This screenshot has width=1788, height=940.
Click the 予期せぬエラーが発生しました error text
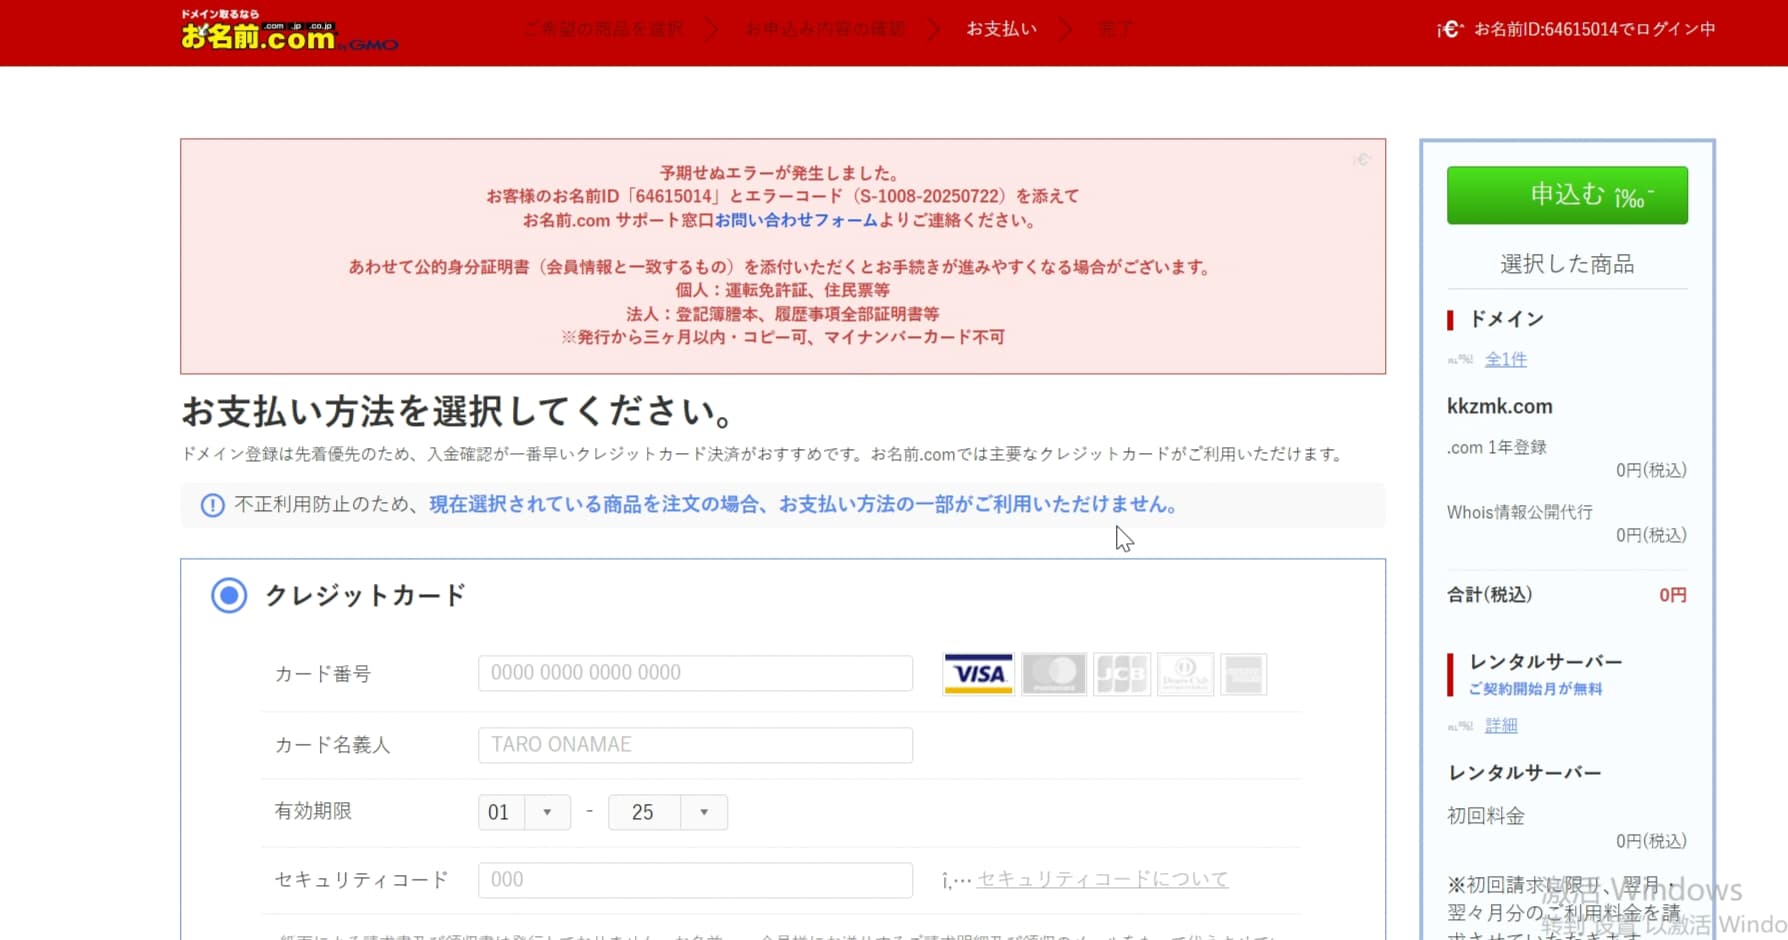point(779,173)
